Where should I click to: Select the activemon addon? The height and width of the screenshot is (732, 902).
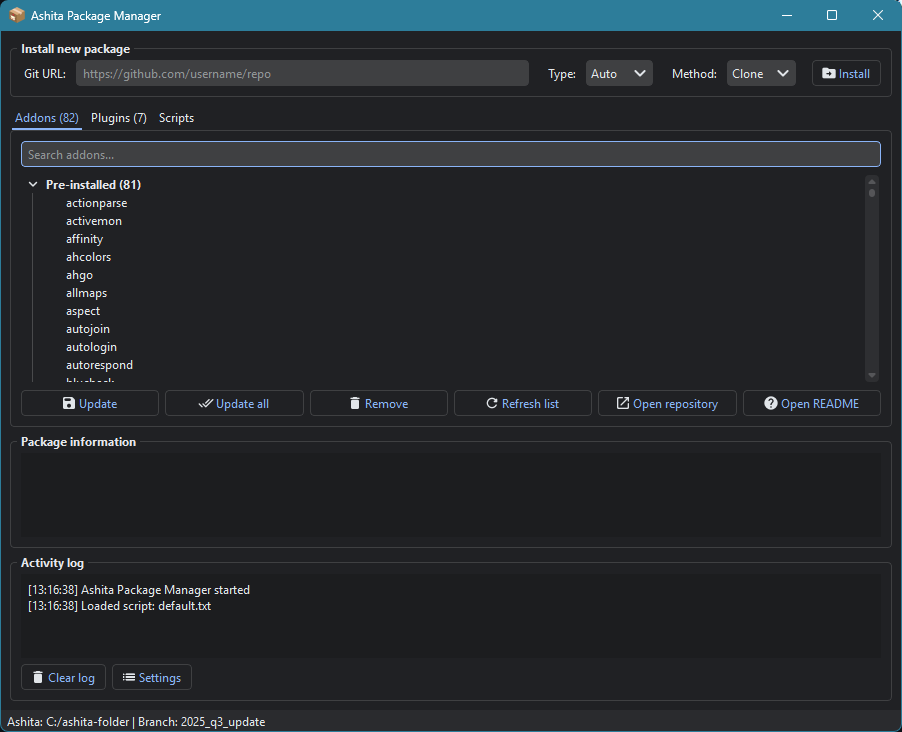tap(94, 221)
